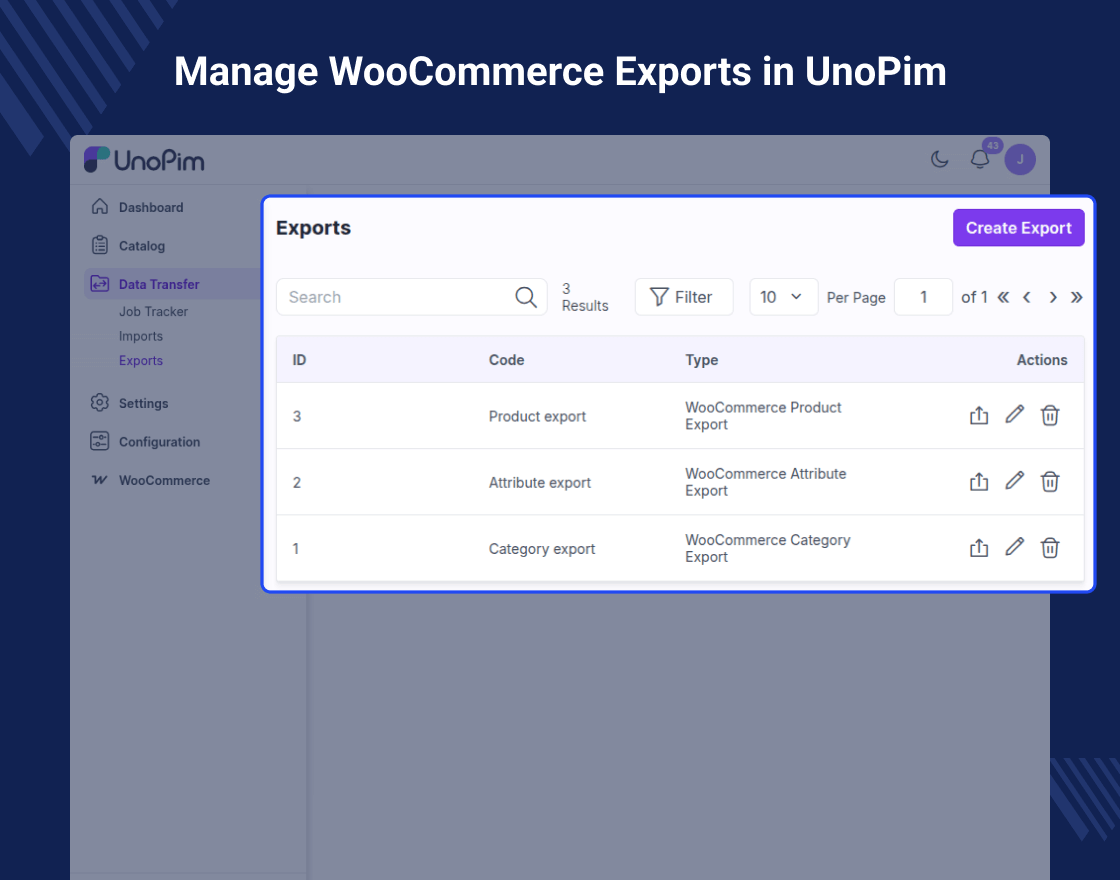Image resolution: width=1120 pixels, height=880 pixels.
Task: Open Catalog in sidebar
Action: pos(141,246)
